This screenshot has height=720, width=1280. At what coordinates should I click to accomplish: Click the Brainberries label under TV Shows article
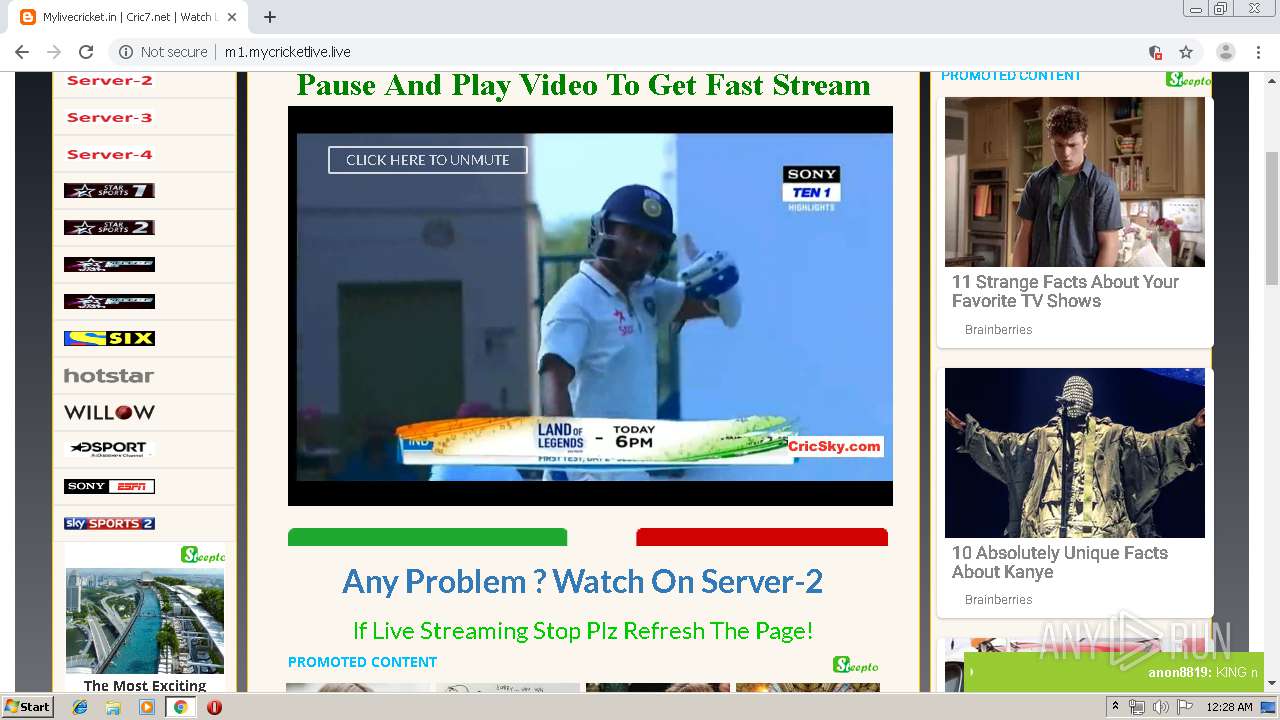998,330
